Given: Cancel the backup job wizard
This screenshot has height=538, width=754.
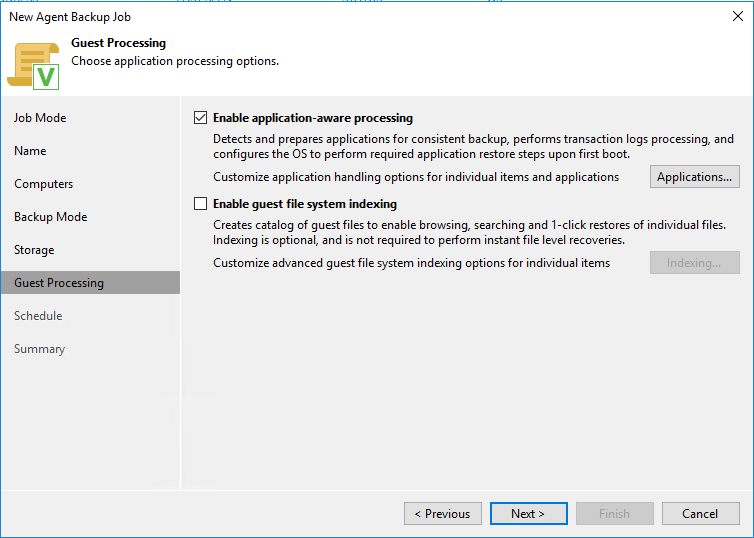Looking at the screenshot, I should coord(700,514).
